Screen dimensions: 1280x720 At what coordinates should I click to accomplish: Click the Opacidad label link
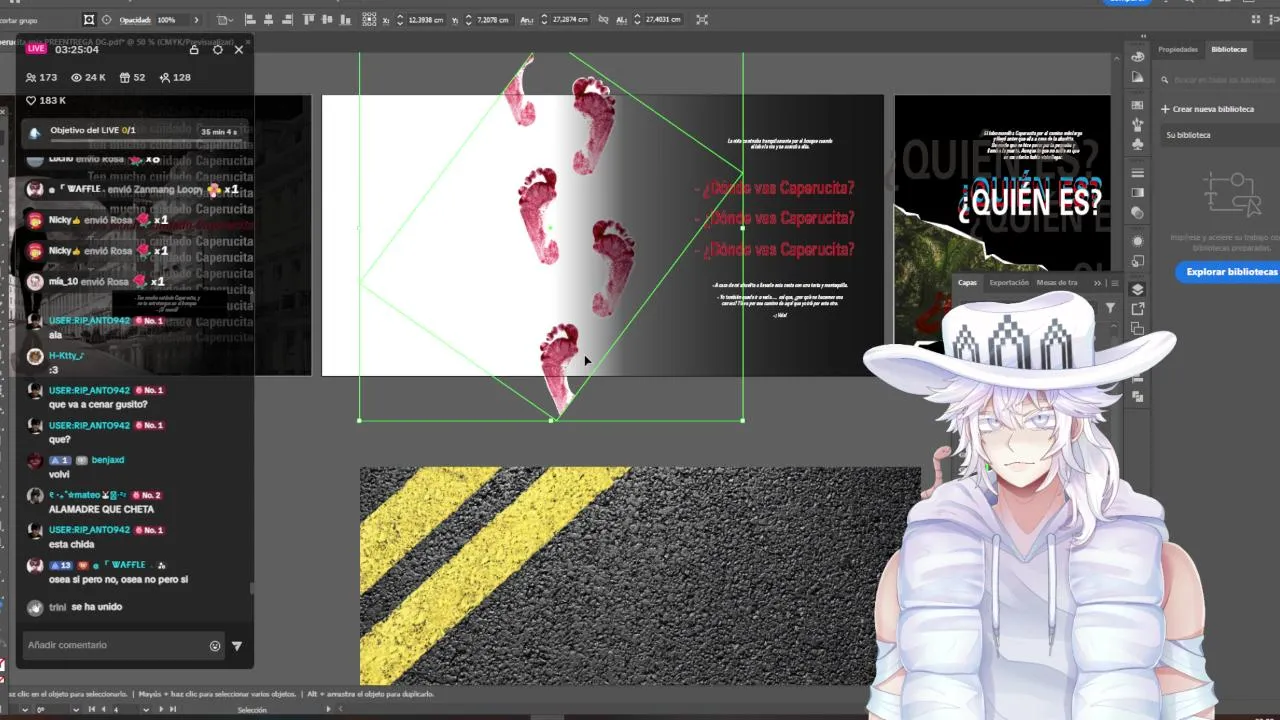(x=134, y=20)
